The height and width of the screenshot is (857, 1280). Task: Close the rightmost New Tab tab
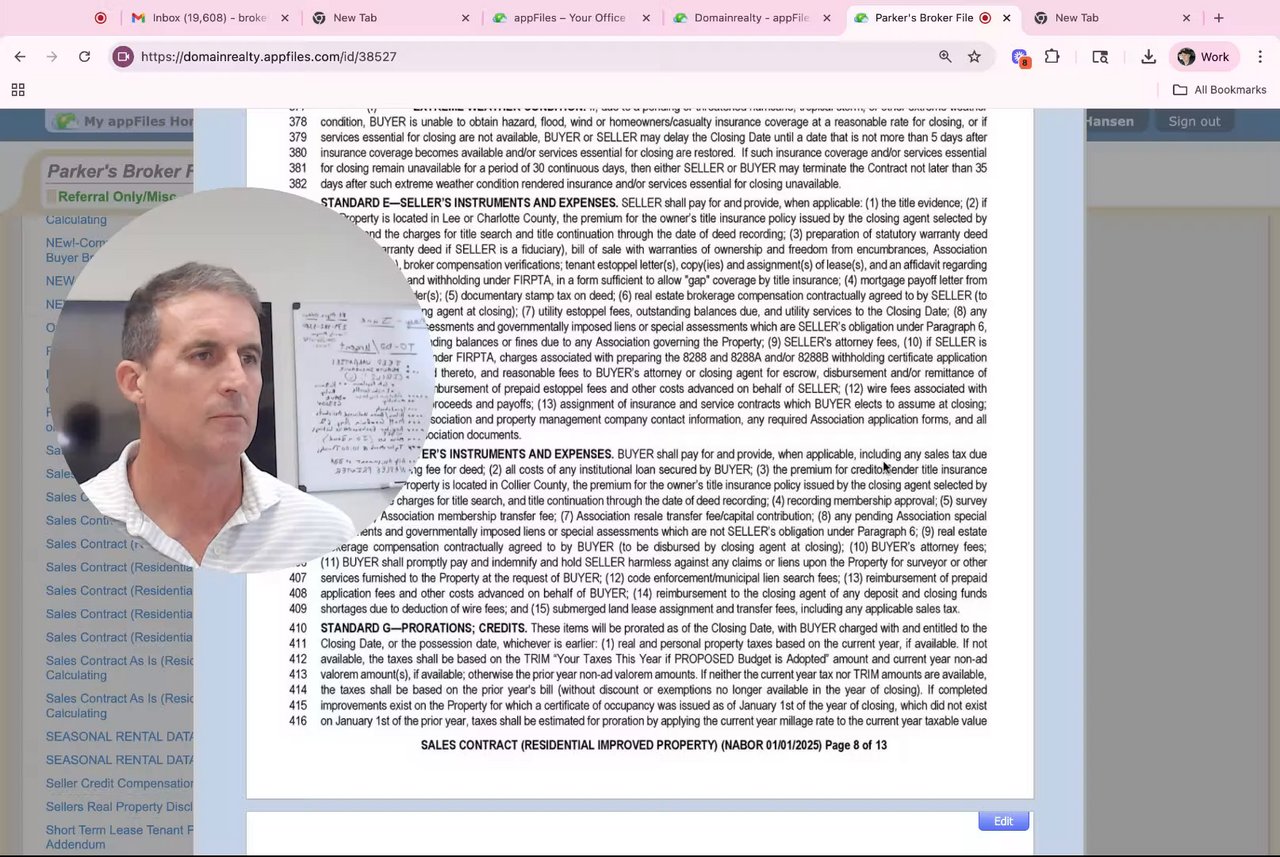click(x=1186, y=18)
